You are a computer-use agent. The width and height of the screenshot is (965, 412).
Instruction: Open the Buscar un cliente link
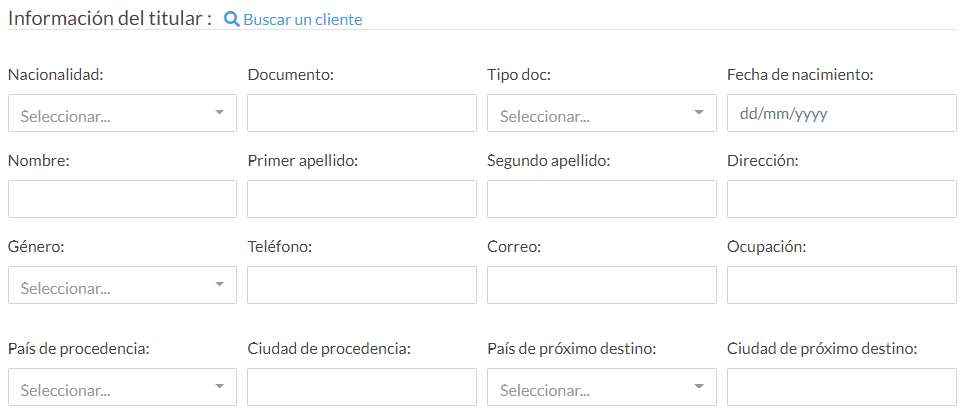point(303,20)
